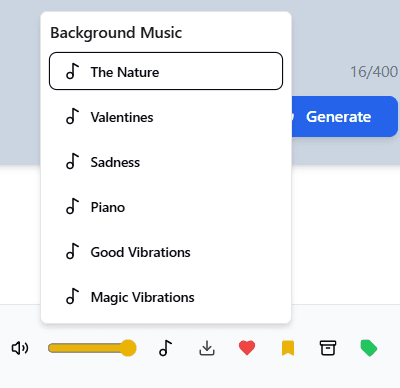400x388 pixels.
Task: Click the 16/400 character counter
Action: [374, 72]
